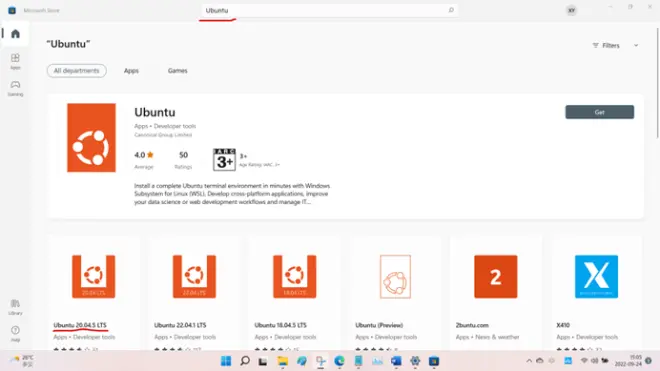Open the Ubuntu (Preview) app icon
This screenshot has width=660, height=371.
point(395,277)
